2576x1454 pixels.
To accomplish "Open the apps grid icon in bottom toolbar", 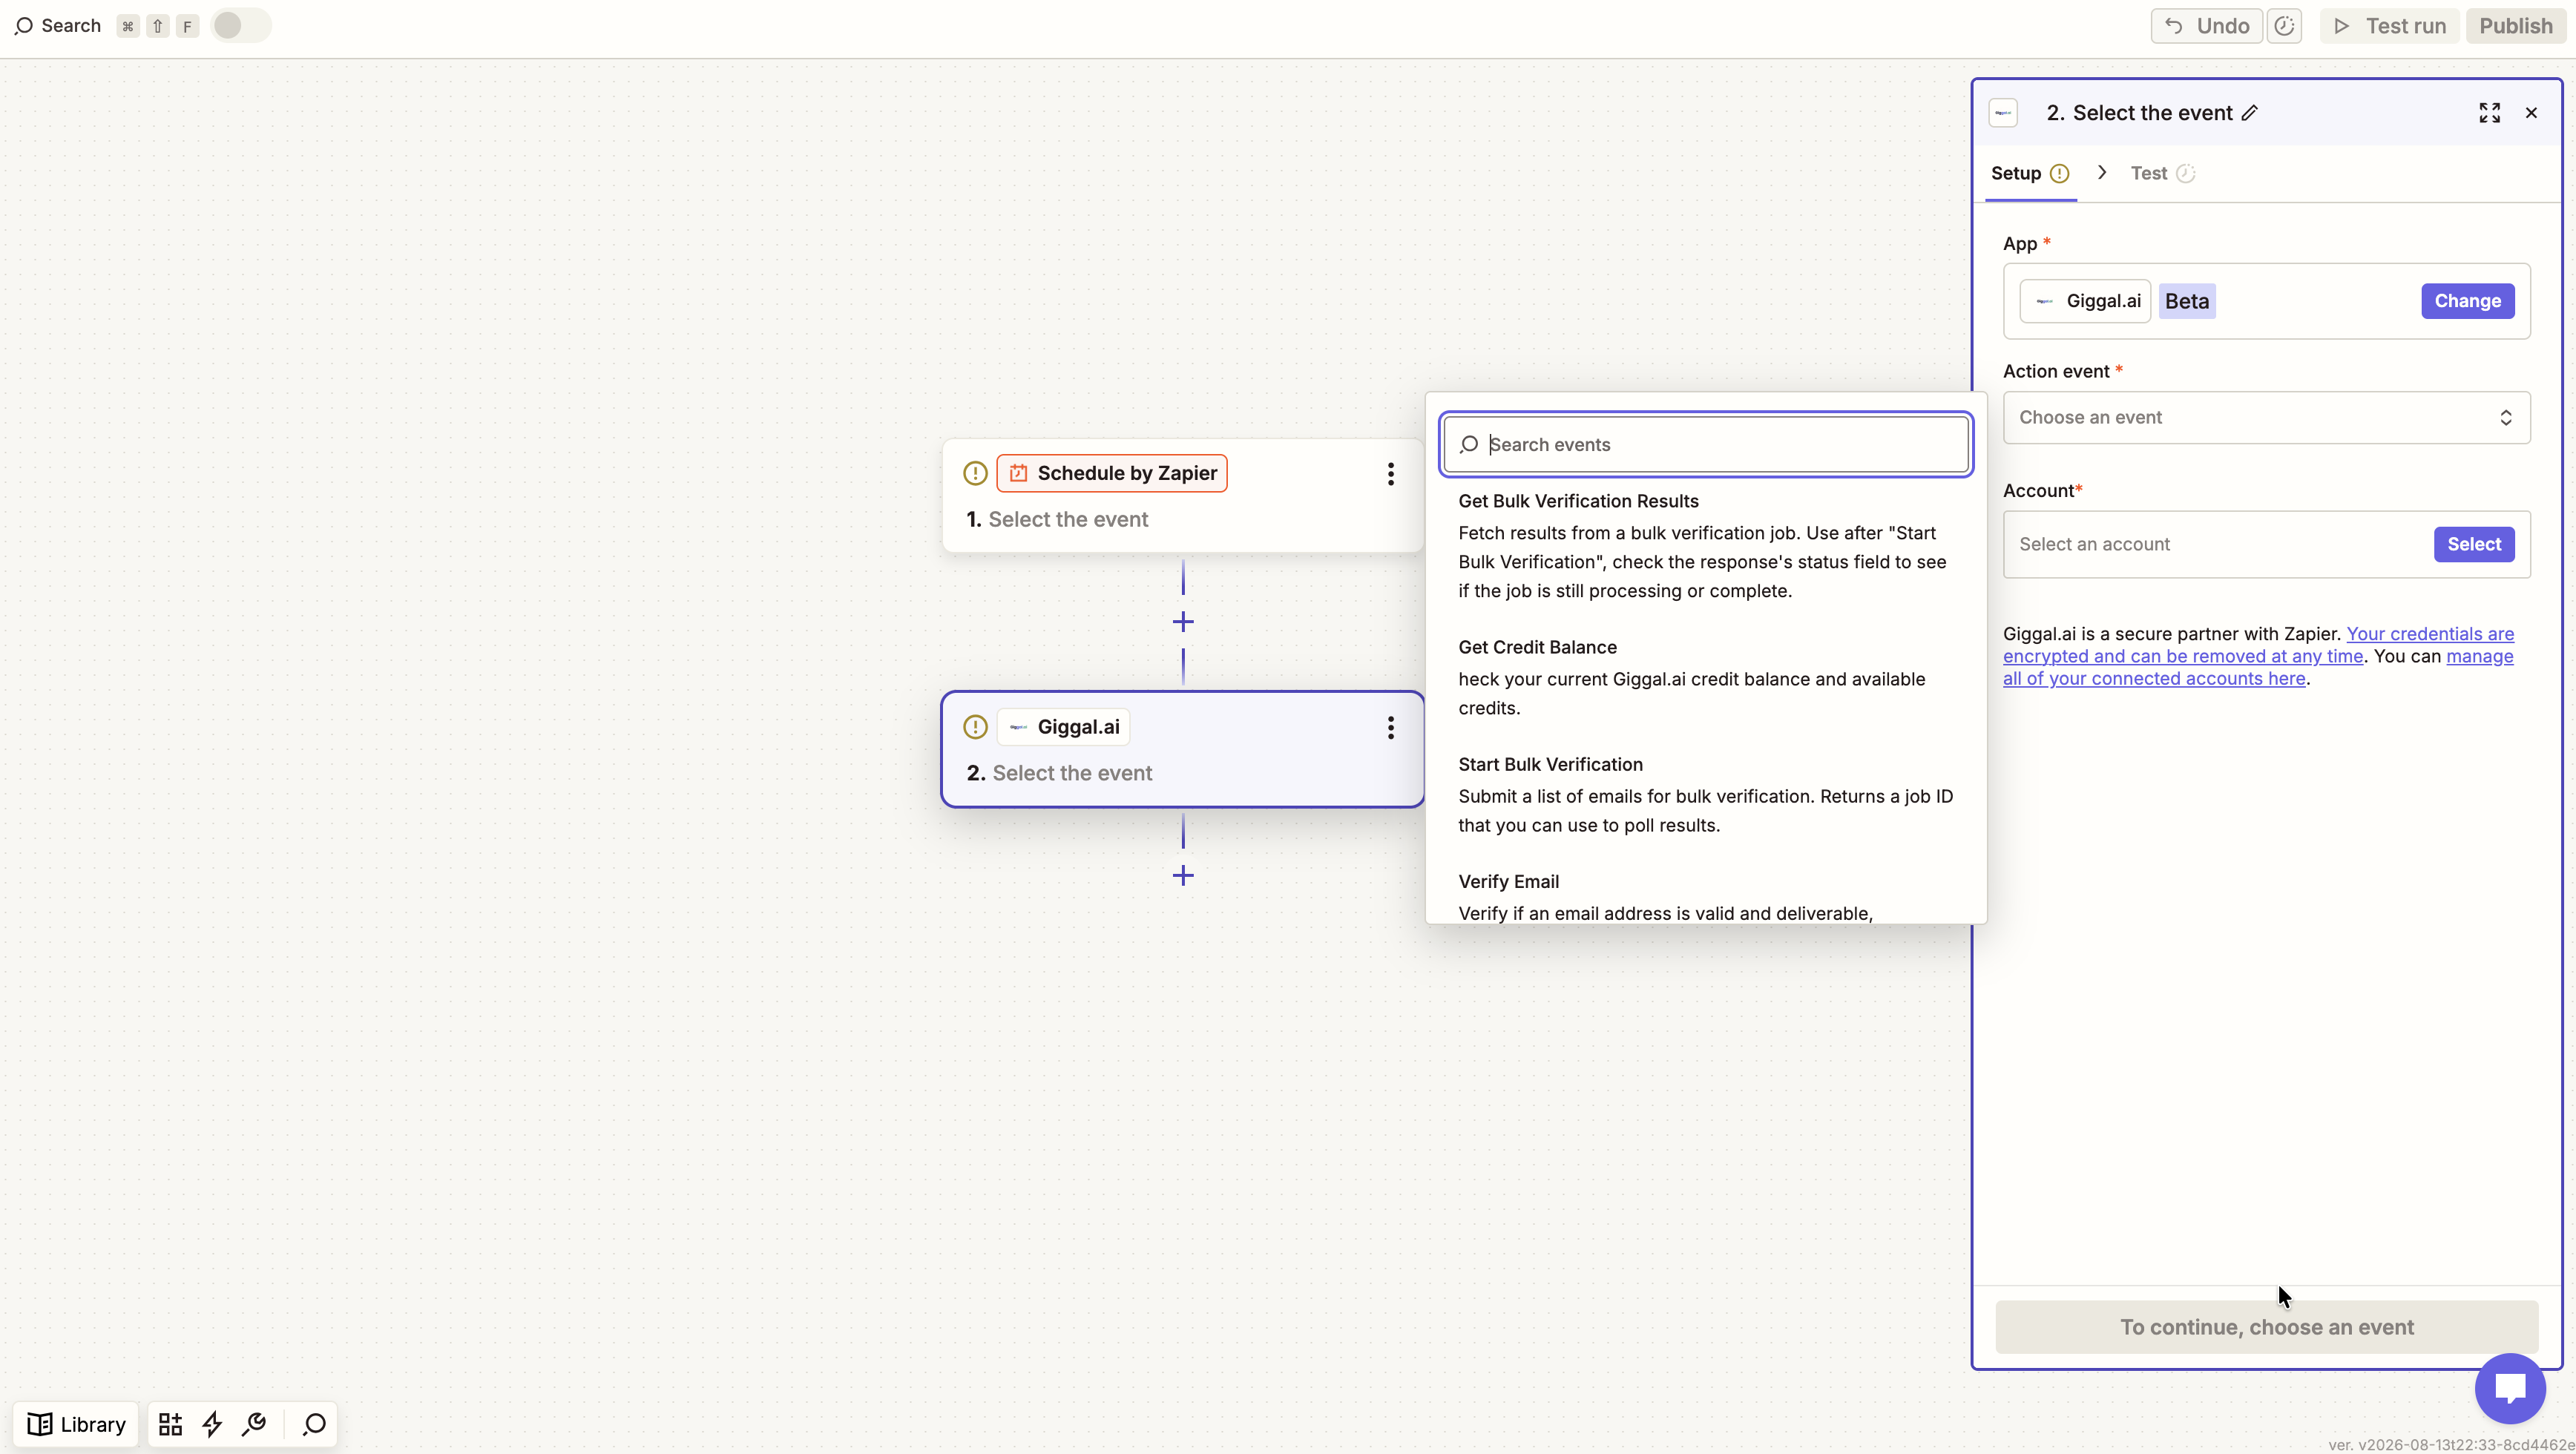I will click(x=170, y=1424).
